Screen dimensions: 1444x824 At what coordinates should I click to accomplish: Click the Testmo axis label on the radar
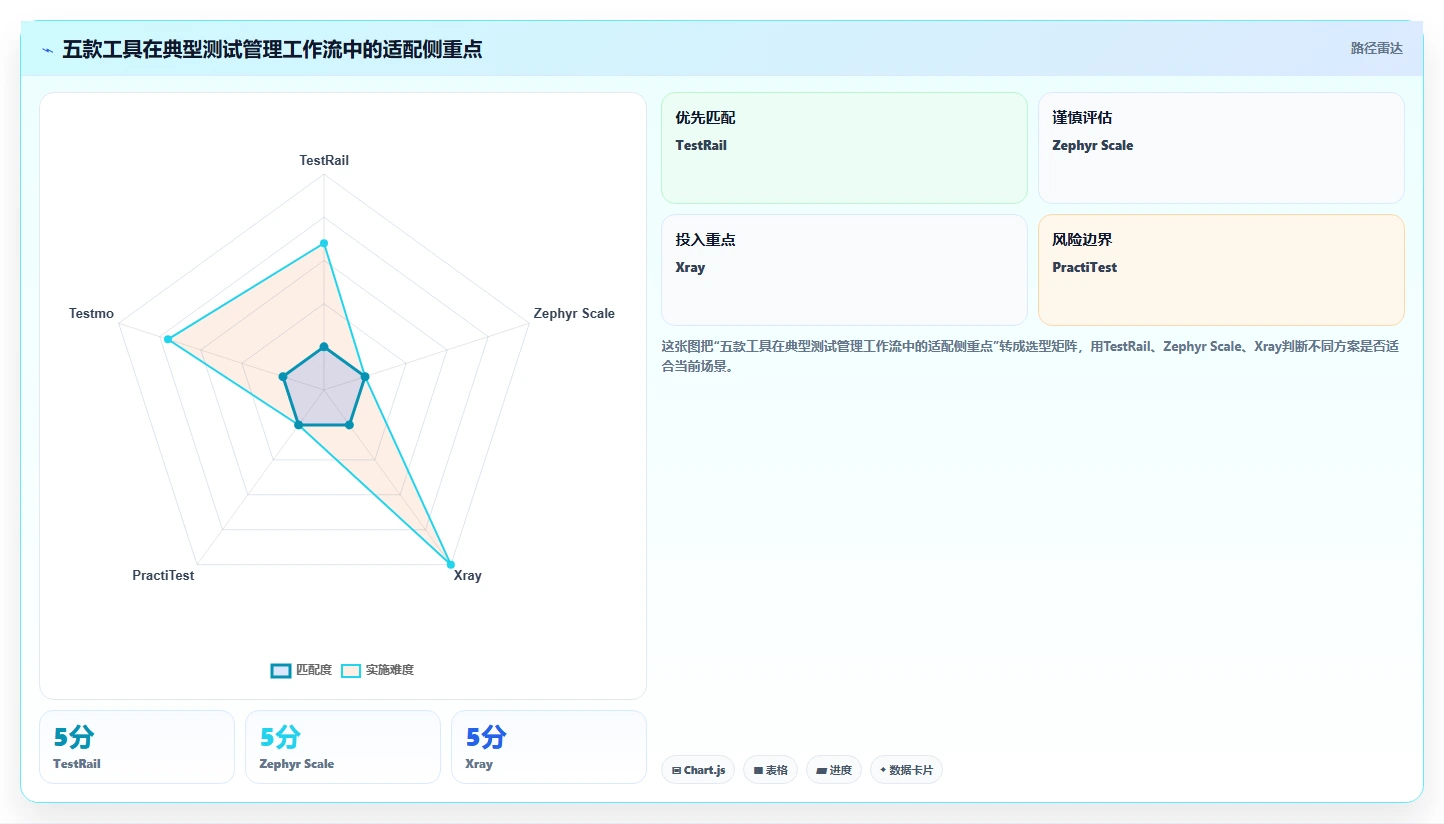[91, 313]
